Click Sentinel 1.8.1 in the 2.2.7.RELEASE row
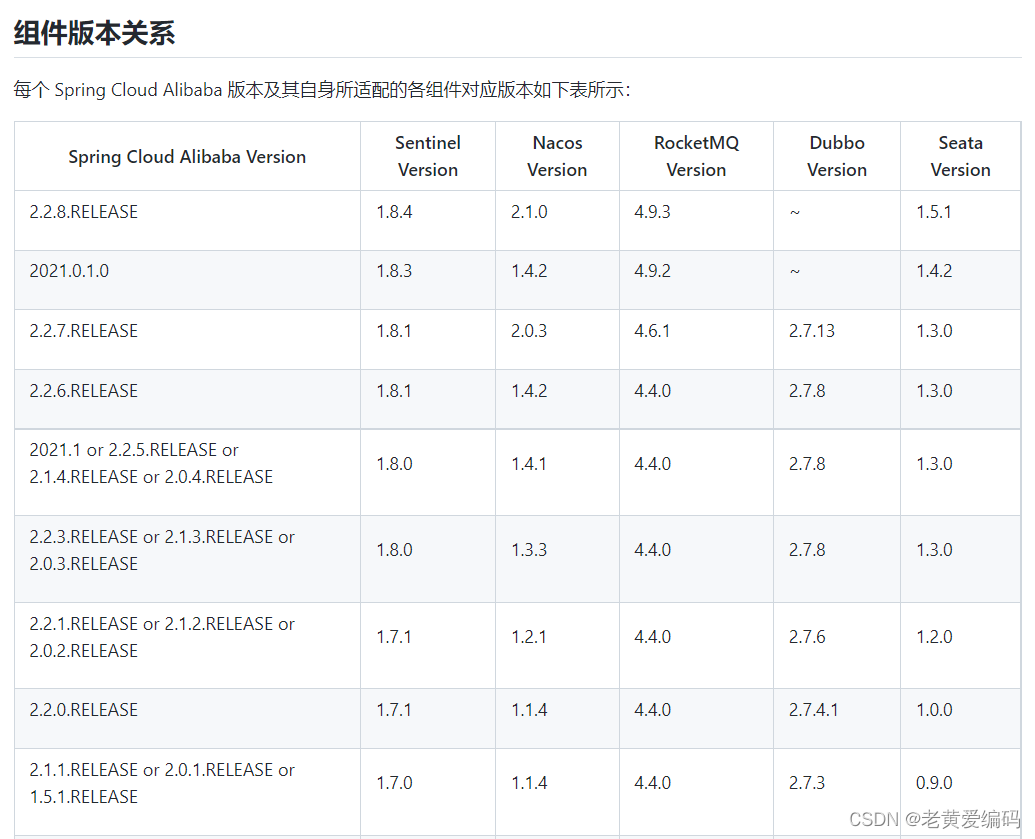Screen dimensions: 1035x839 [x=394, y=331]
